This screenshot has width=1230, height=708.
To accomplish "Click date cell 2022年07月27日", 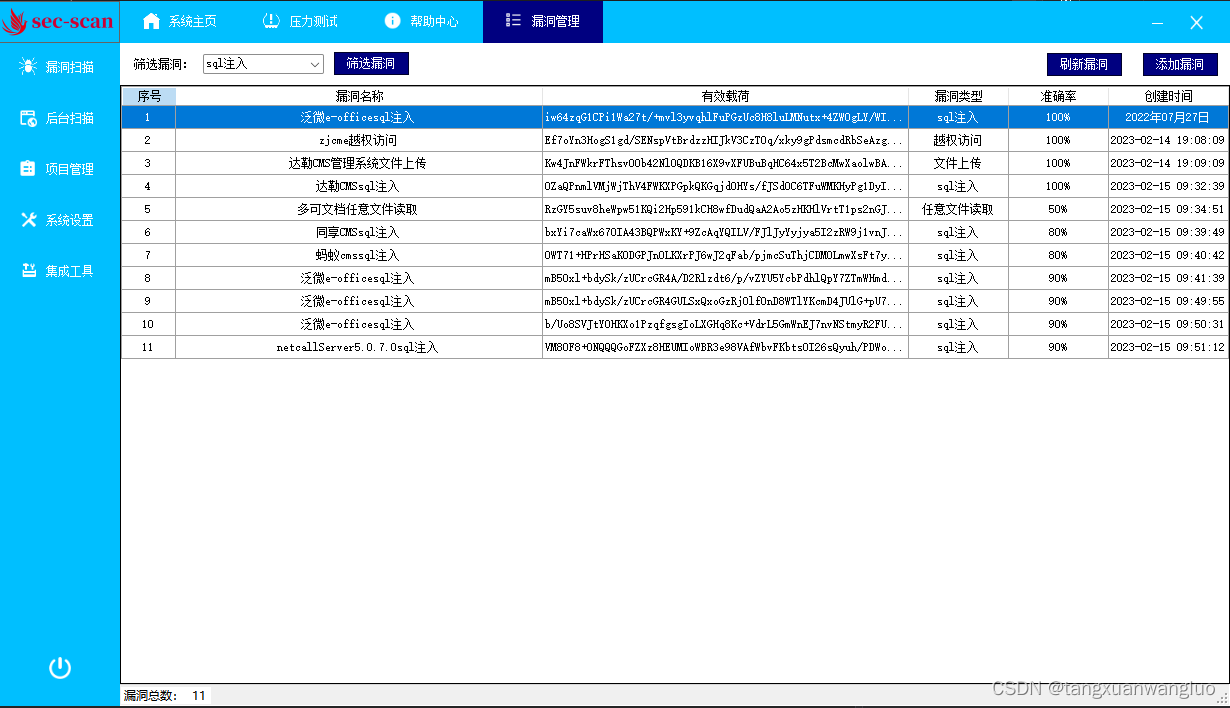I will [x=1168, y=117].
